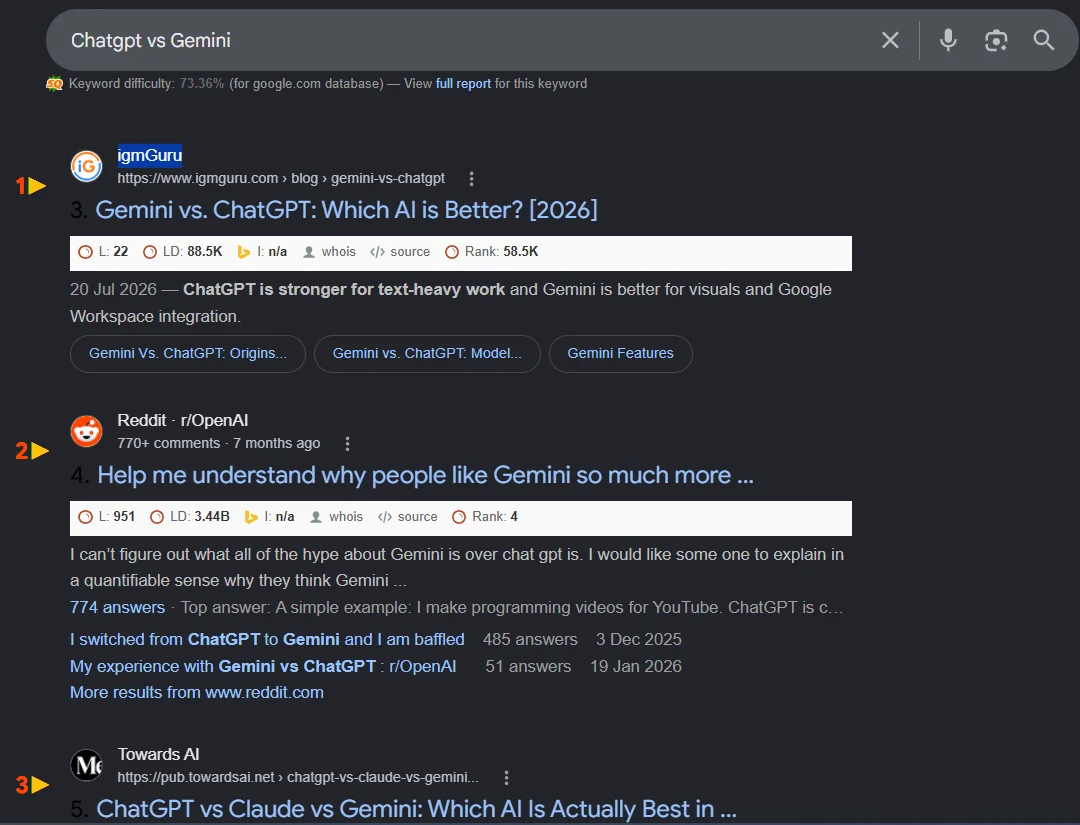The image size is (1080, 825).
Task: Click Bing index I: n/a in Reddit bar
Action: tap(269, 517)
